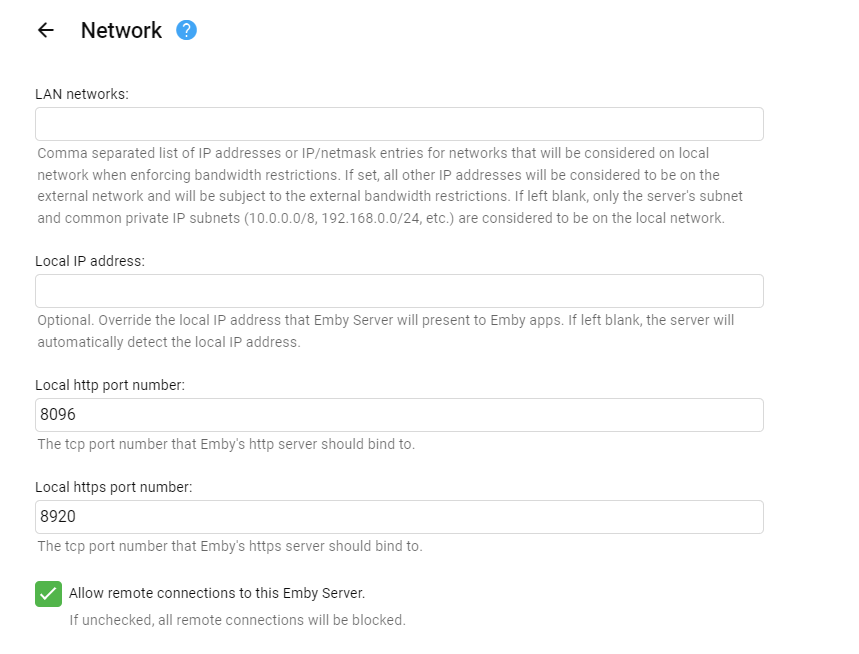Click the "If unchecked, all remote connections" note

point(237,620)
